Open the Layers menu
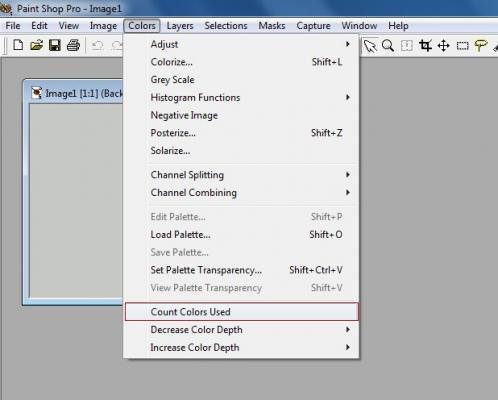Viewport: 498px width, 400px height. point(180,26)
